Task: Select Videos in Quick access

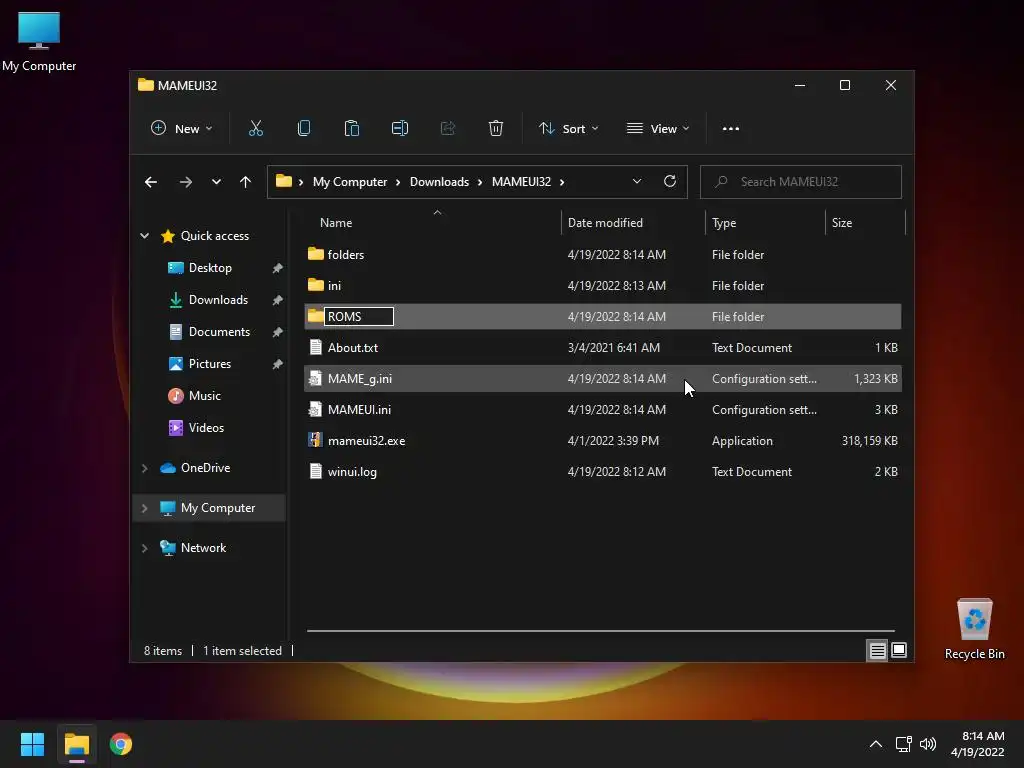Action: pos(206,428)
